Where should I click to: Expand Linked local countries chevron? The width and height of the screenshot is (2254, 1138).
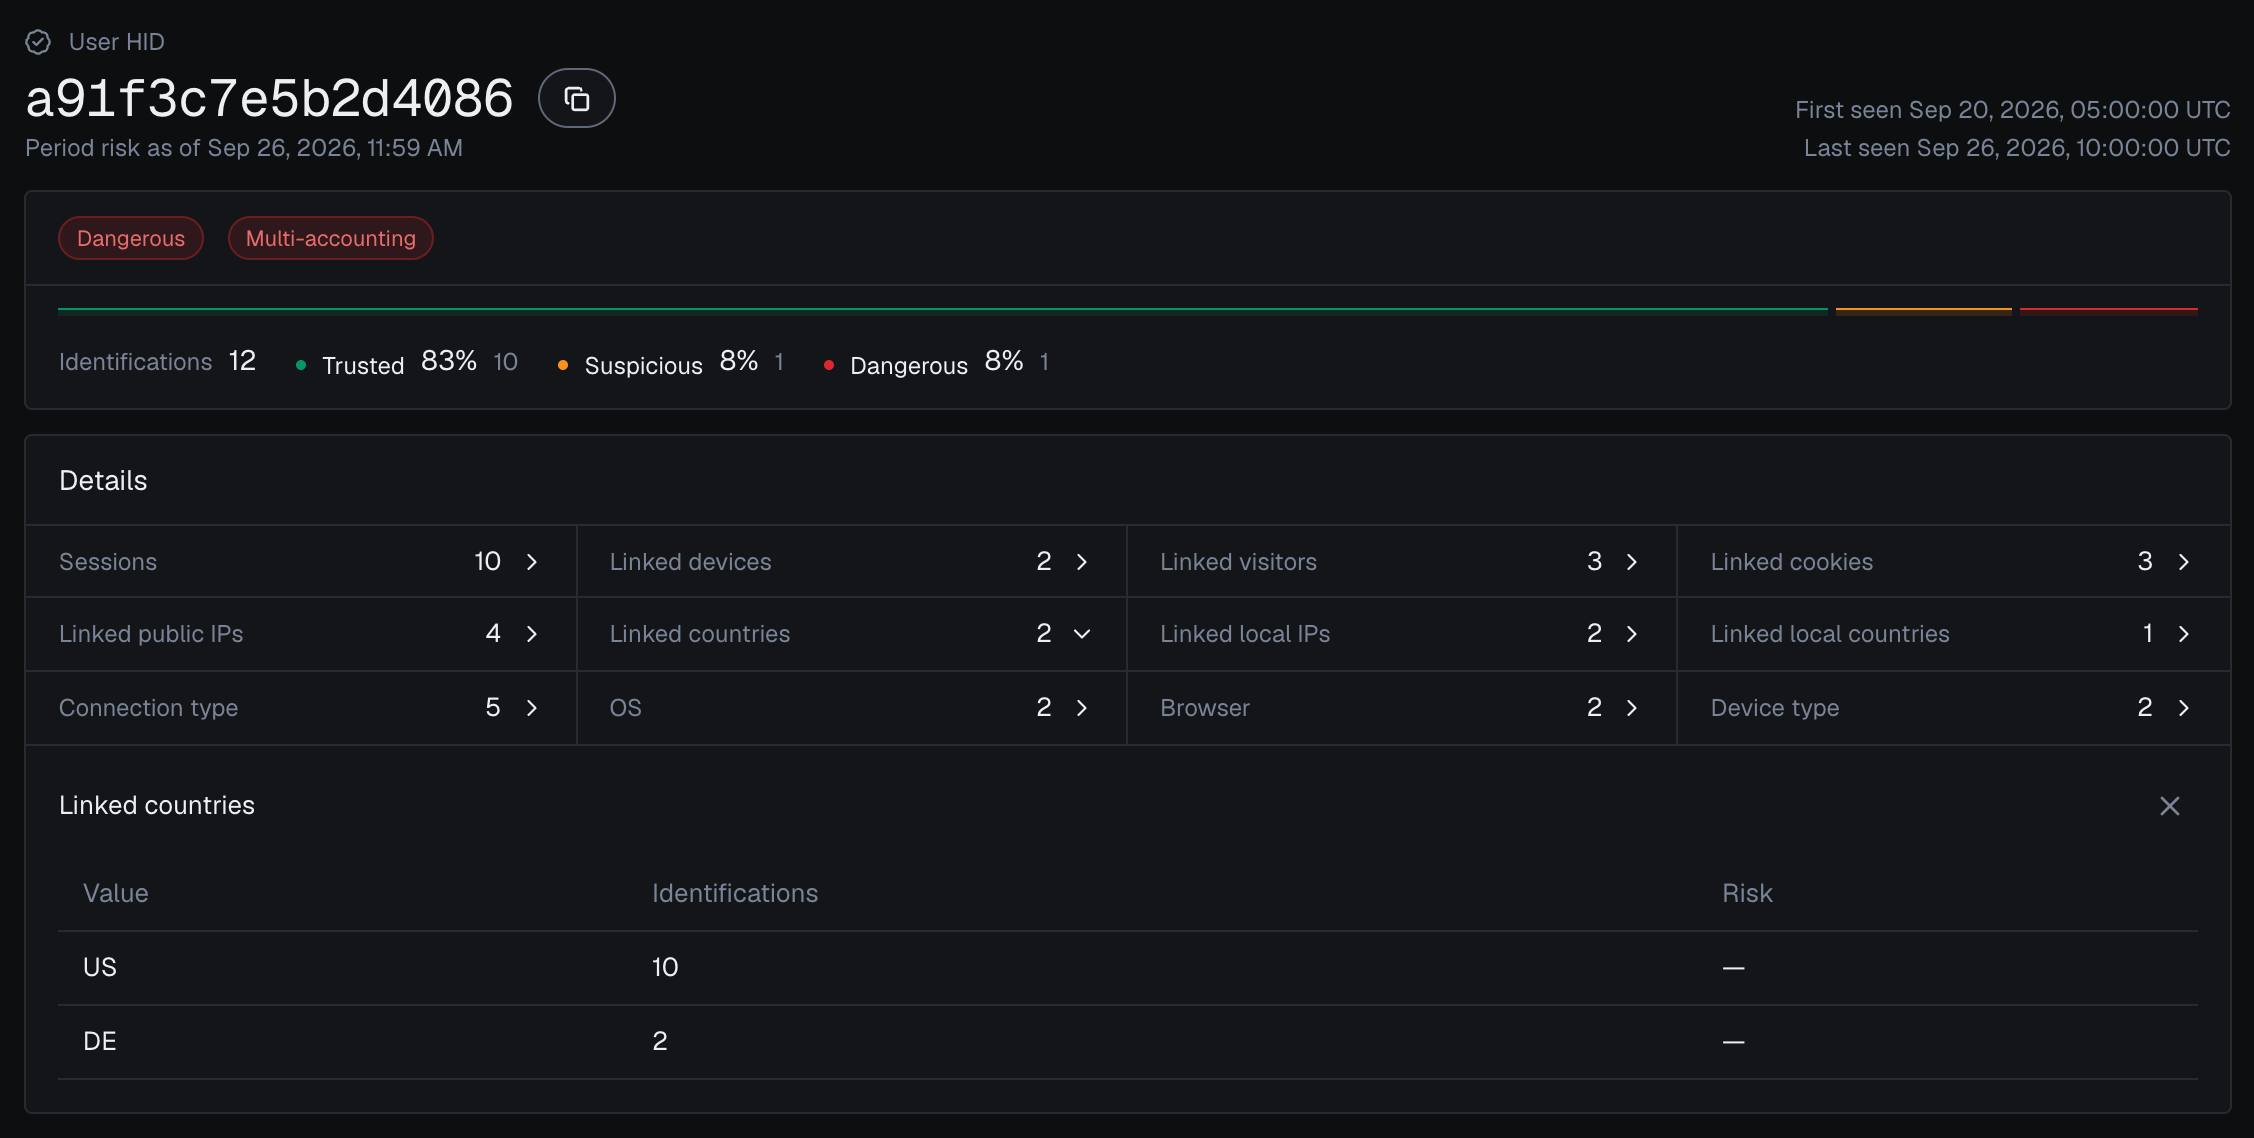(x=2184, y=634)
